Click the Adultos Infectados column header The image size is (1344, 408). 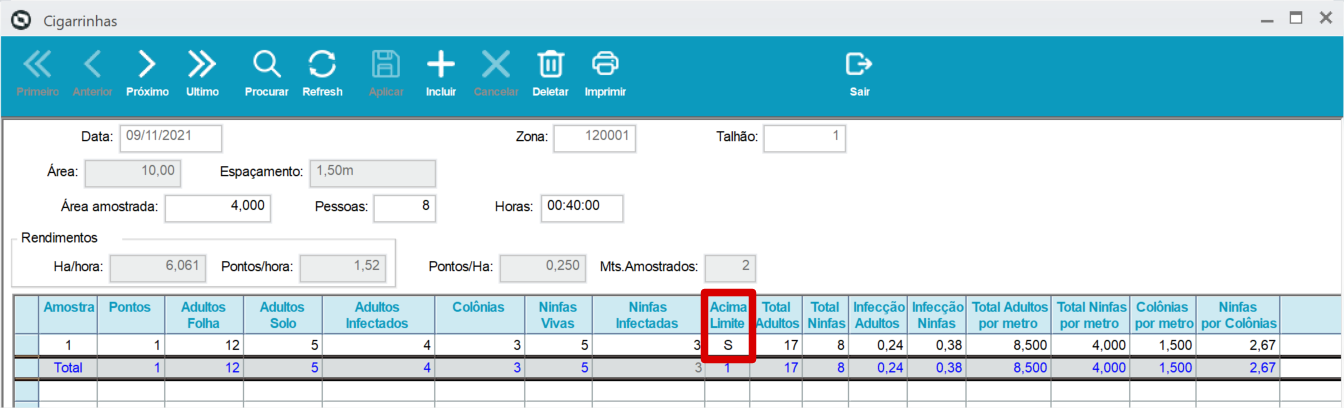point(378,314)
